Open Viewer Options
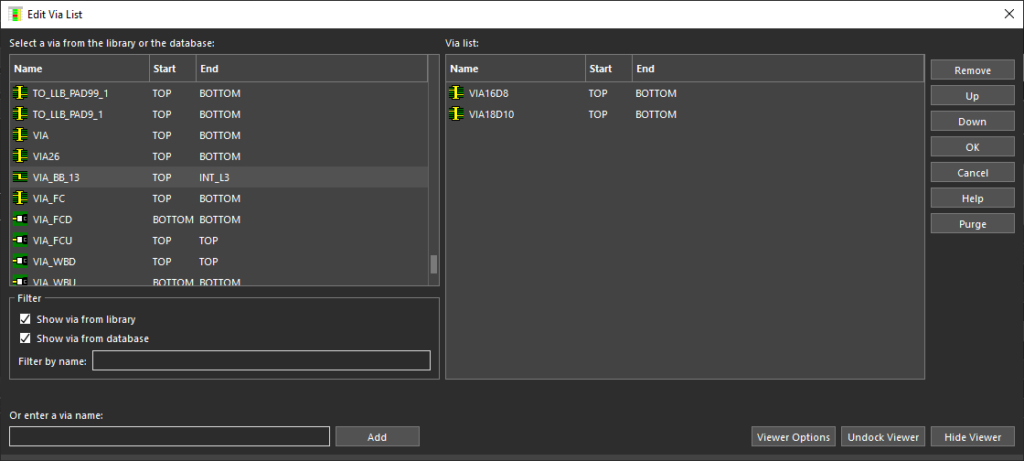Screen dimensions: 1024x461 (x=793, y=437)
